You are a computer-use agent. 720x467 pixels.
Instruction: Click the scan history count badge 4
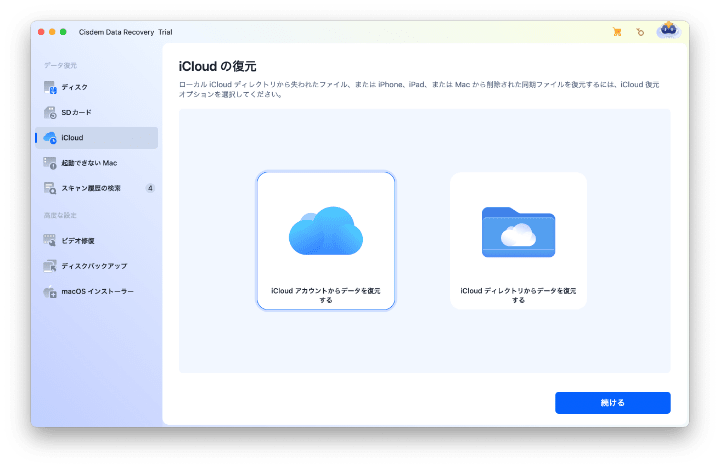150,187
